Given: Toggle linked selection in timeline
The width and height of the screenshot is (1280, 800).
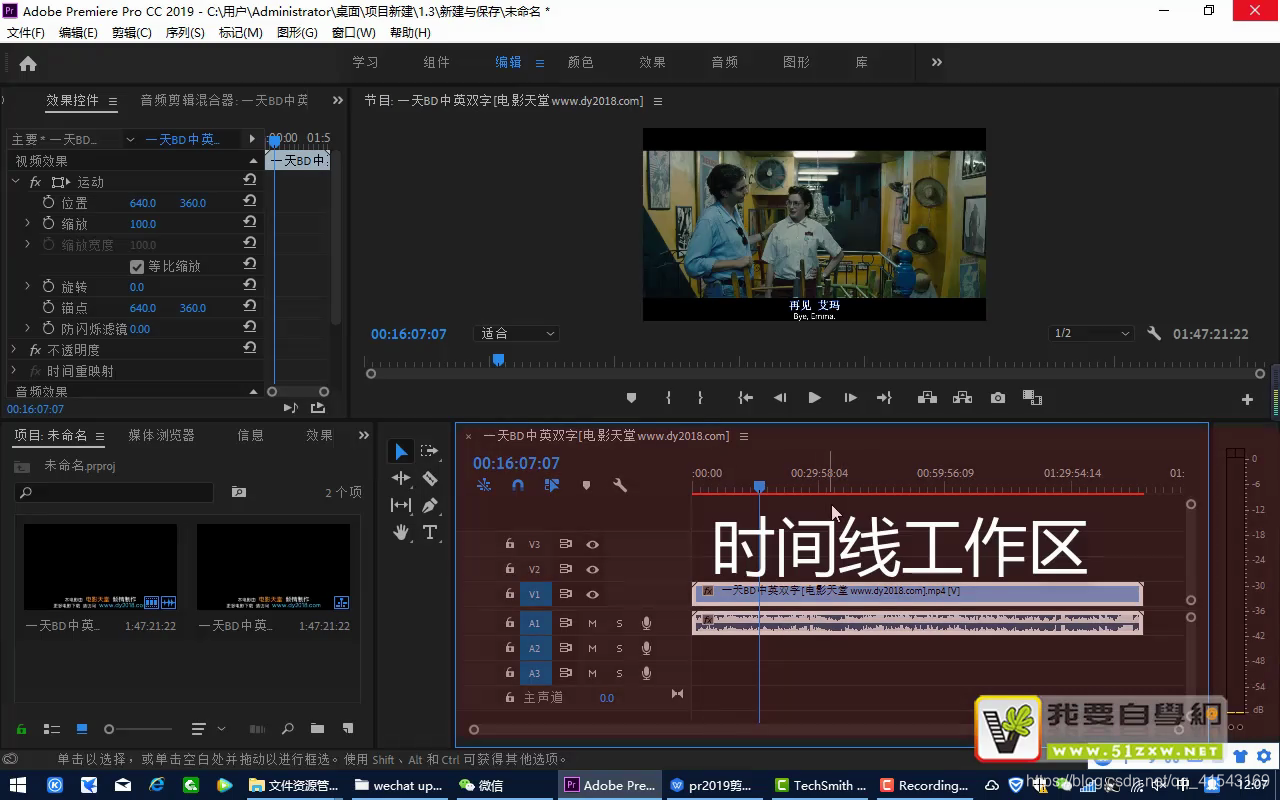Looking at the screenshot, I should click(552, 485).
